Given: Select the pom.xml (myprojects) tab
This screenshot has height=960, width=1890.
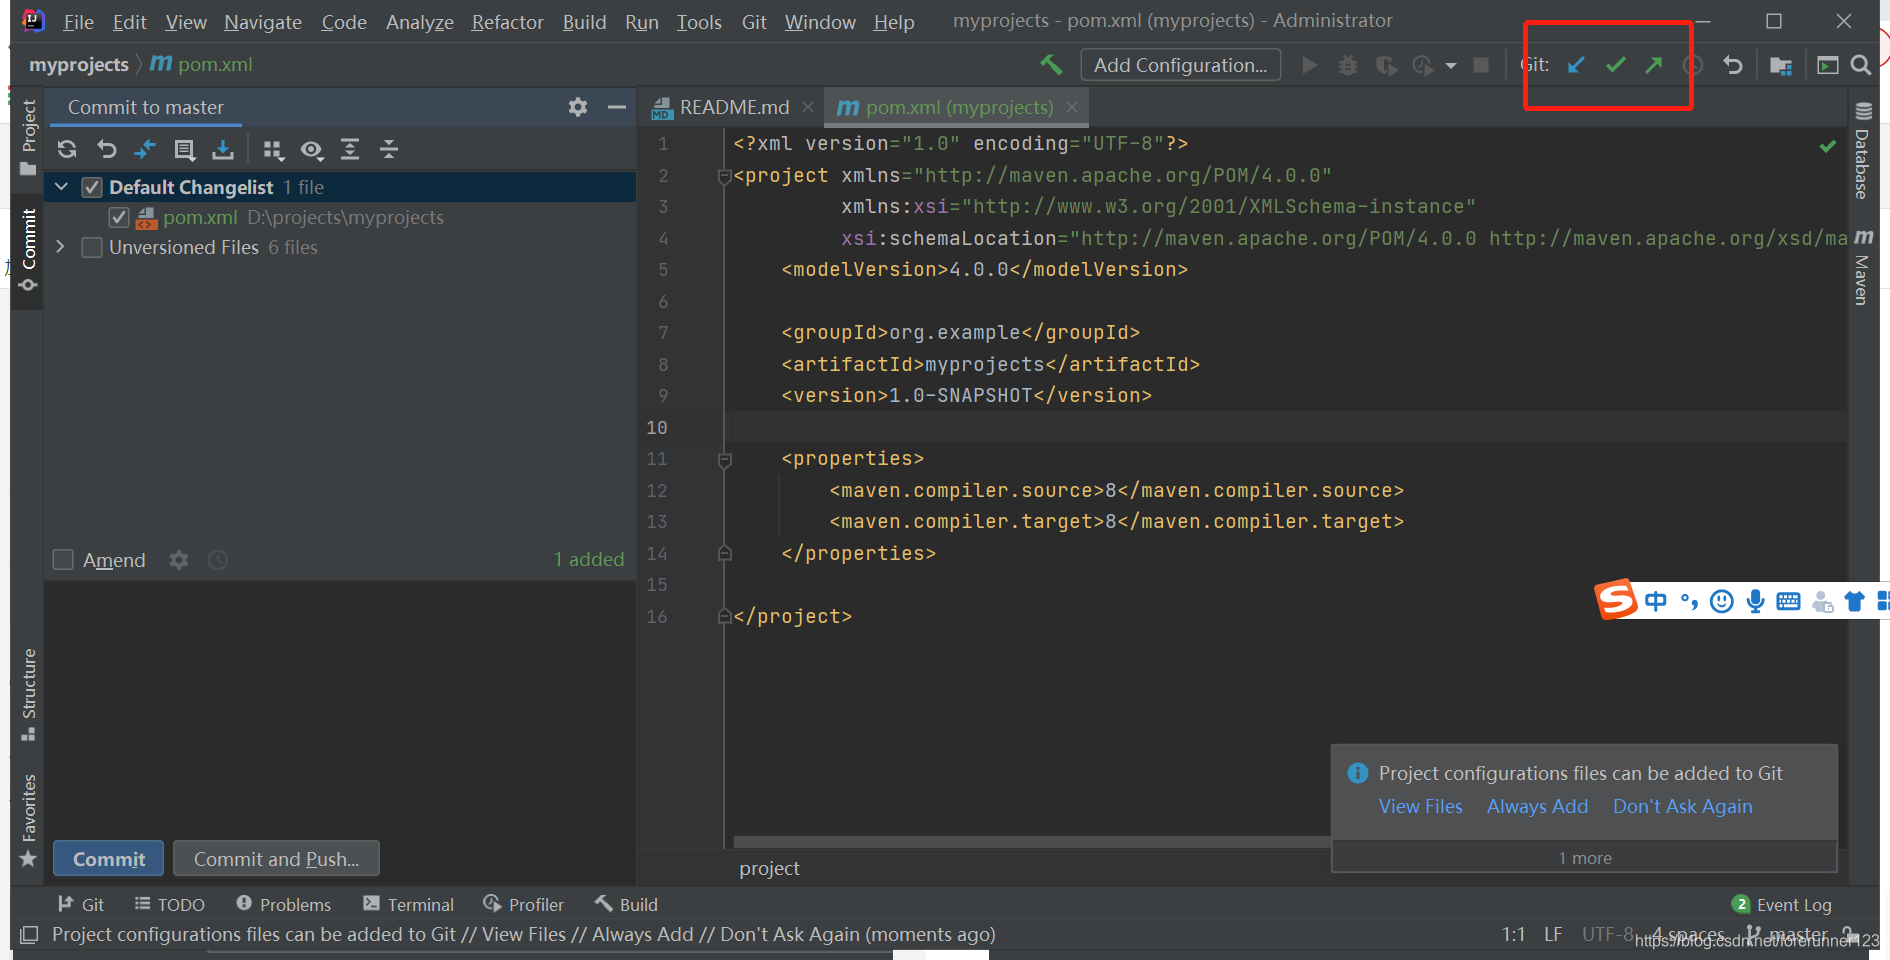Looking at the screenshot, I should [959, 107].
